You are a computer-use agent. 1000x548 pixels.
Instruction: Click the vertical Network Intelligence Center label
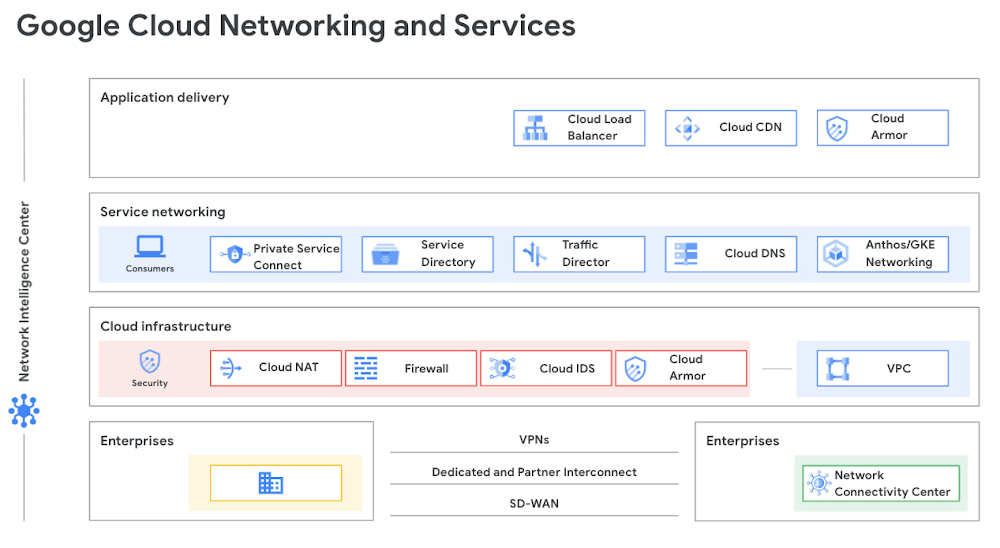24,292
